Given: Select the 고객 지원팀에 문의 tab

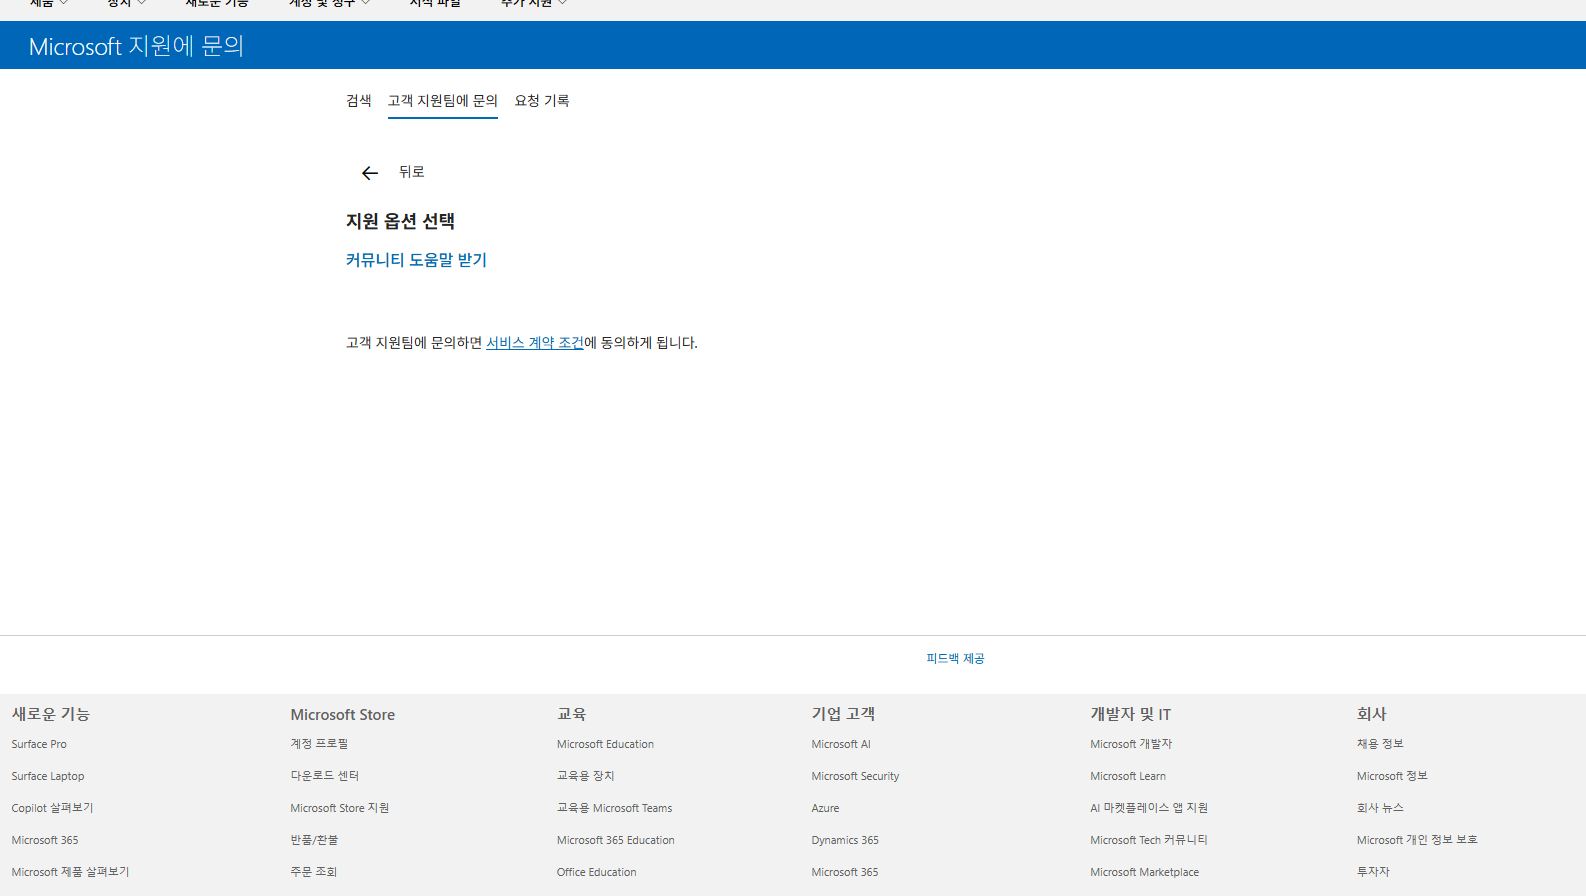Looking at the screenshot, I should [x=443, y=101].
